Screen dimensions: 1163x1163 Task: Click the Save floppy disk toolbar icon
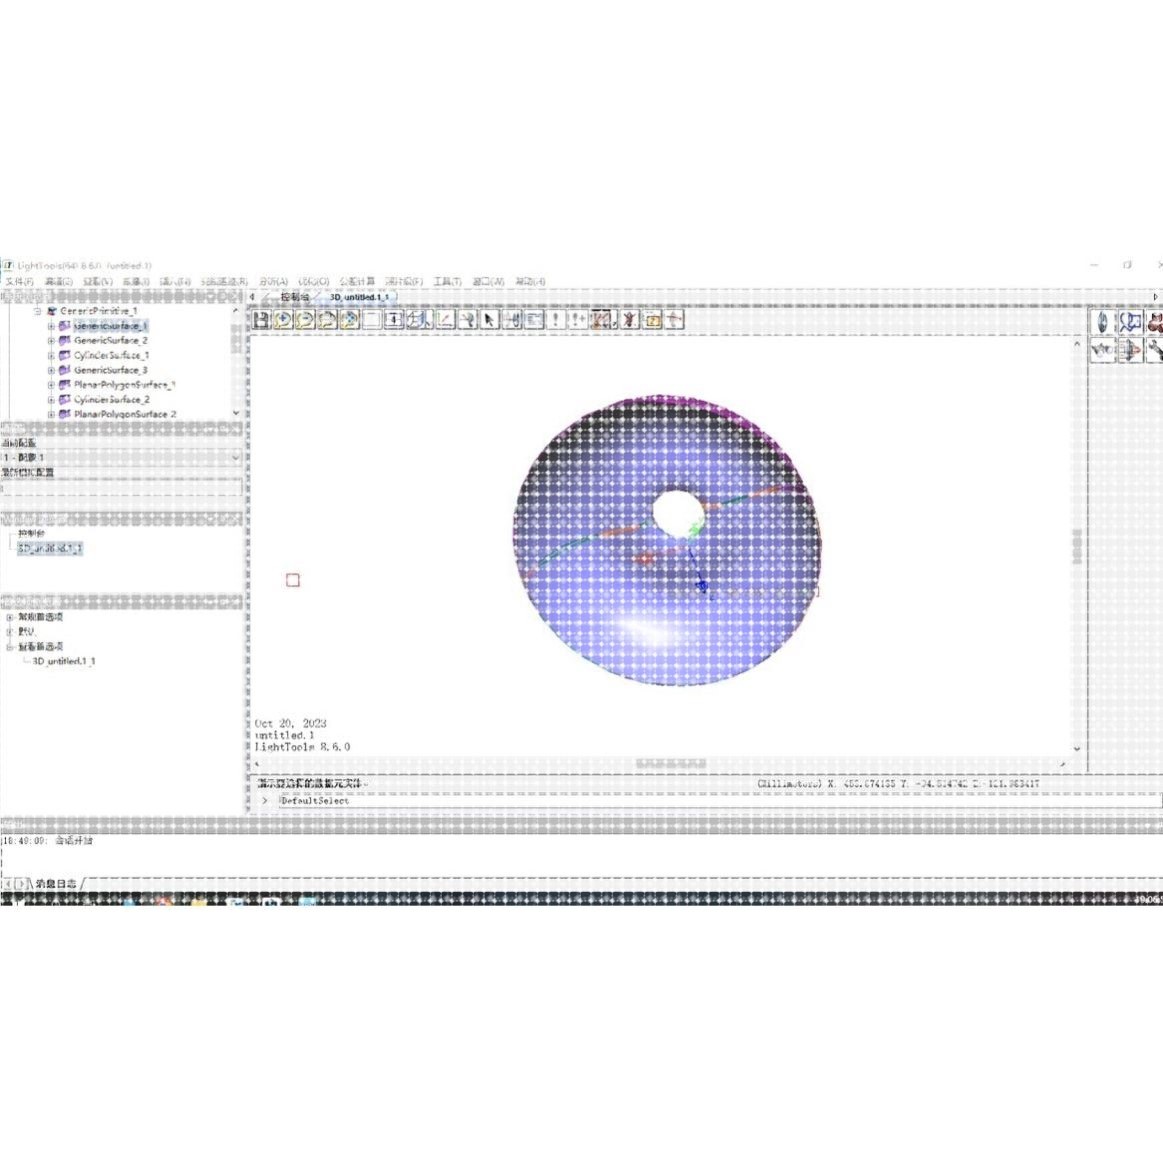pos(260,320)
